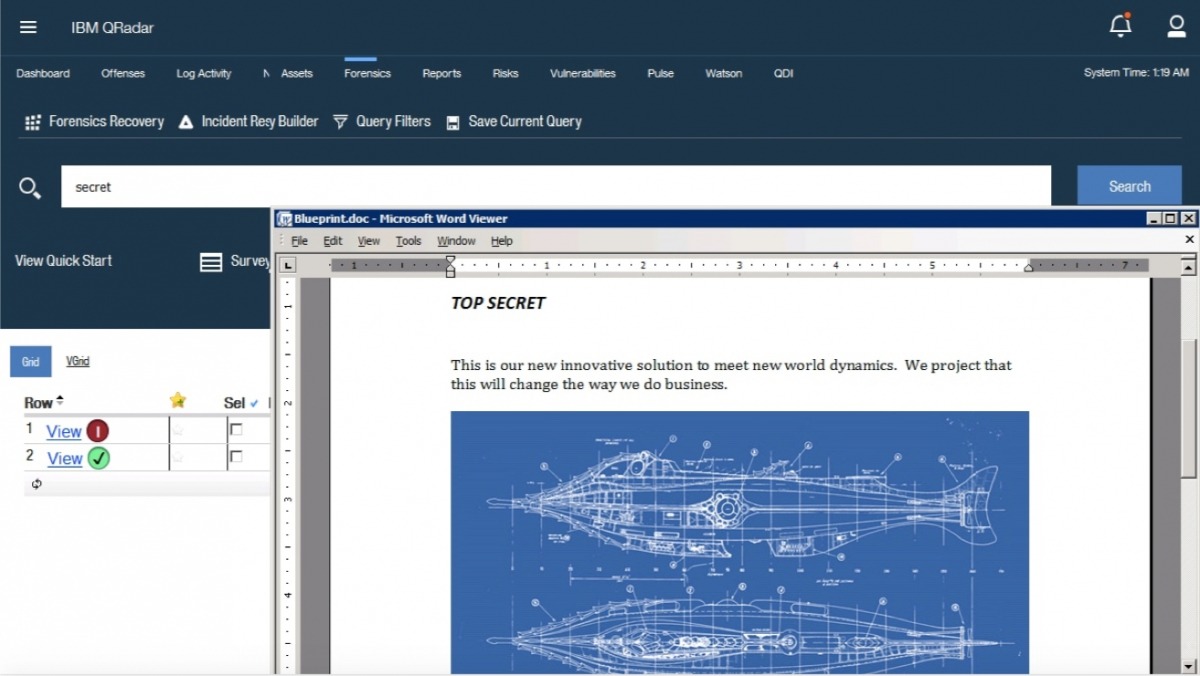Image resolution: width=1200 pixels, height=676 pixels.
Task: Open the Tools menu in Word Viewer
Action: (x=408, y=241)
